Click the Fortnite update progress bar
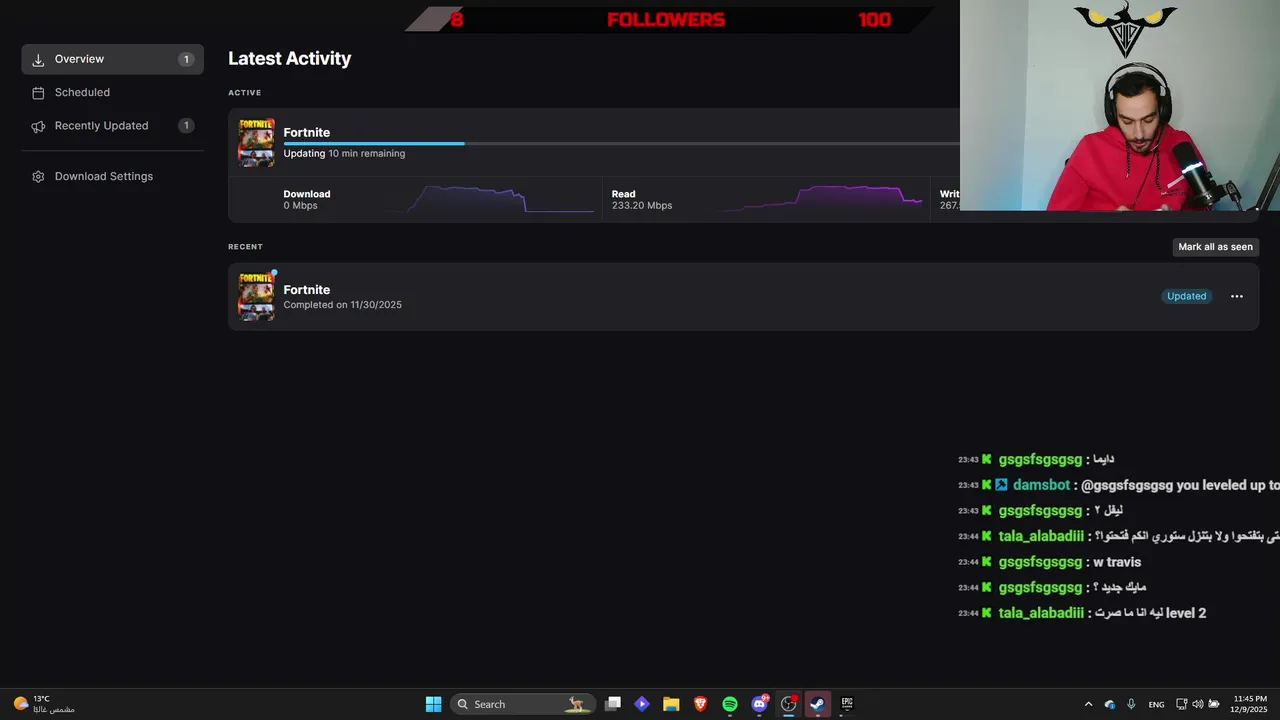This screenshot has width=1280, height=720. [621, 144]
